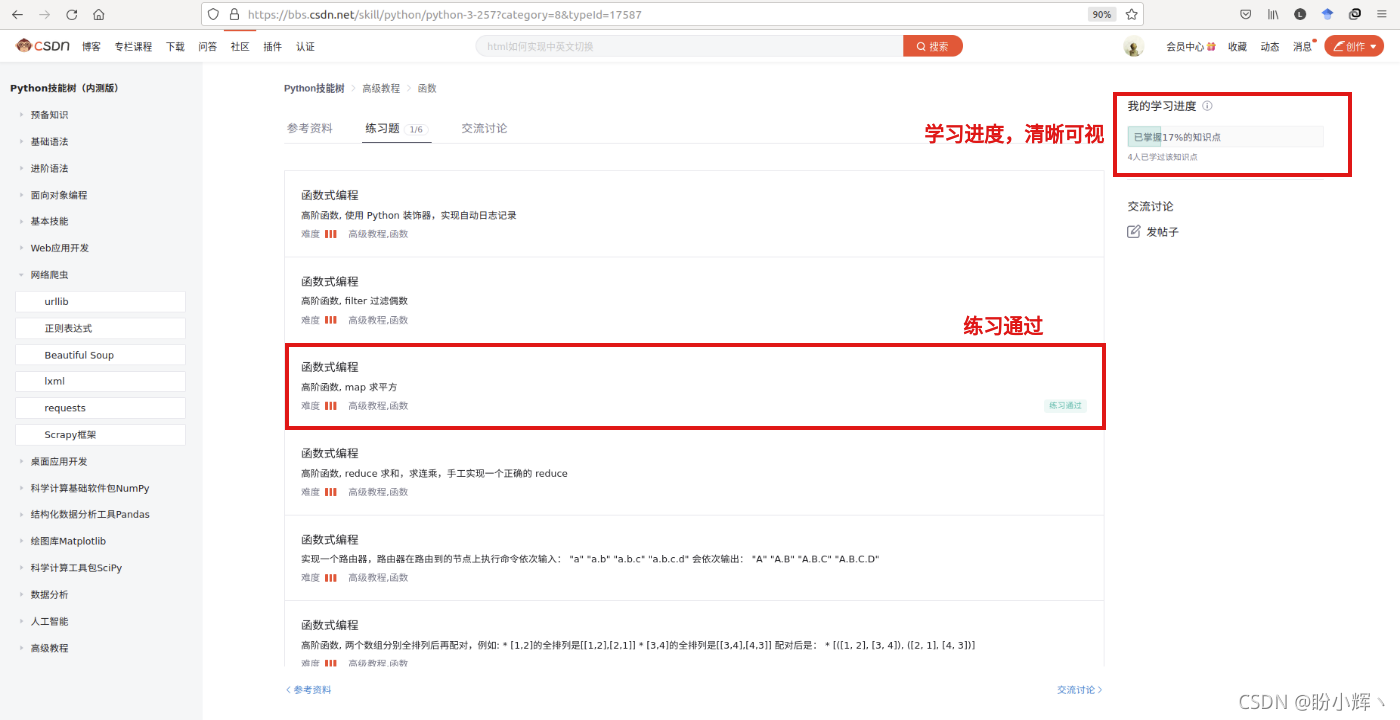Image resolution: width=1400 pixels, height=720 pixels.
Task: Click the 已掌握17% learning progress bar
Action: (1225, 137)
